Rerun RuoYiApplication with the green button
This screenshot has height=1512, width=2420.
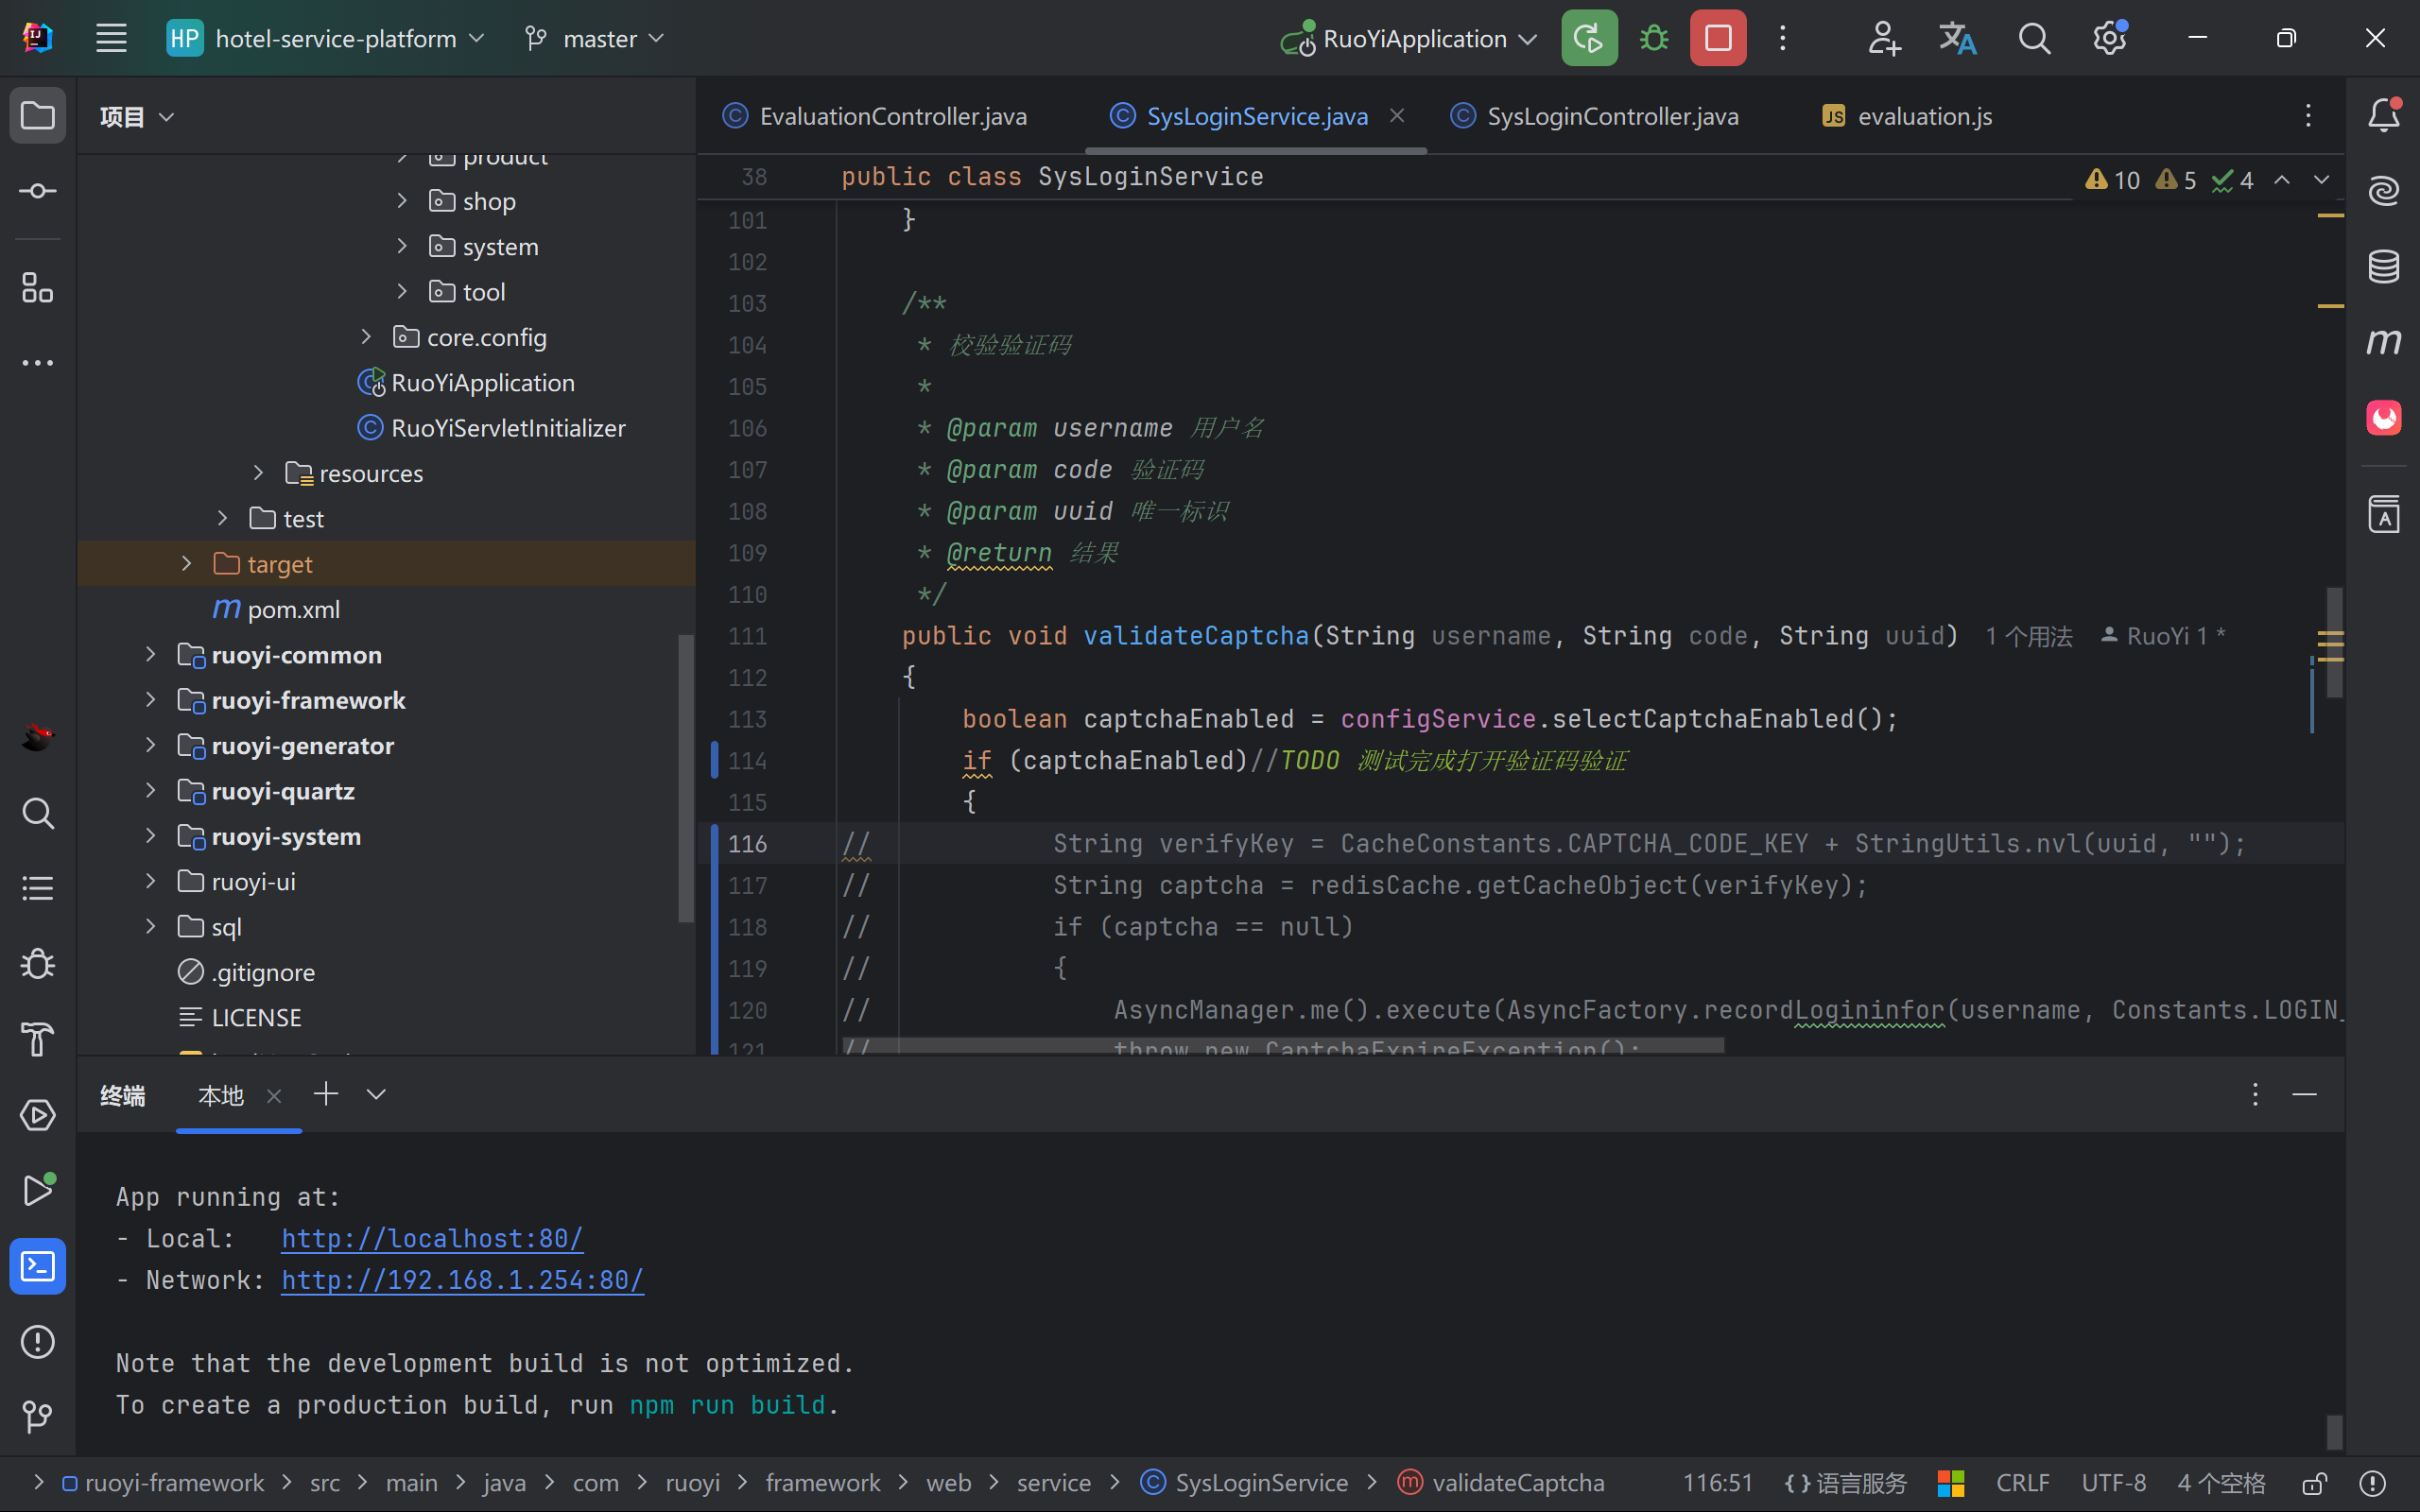1589,39
